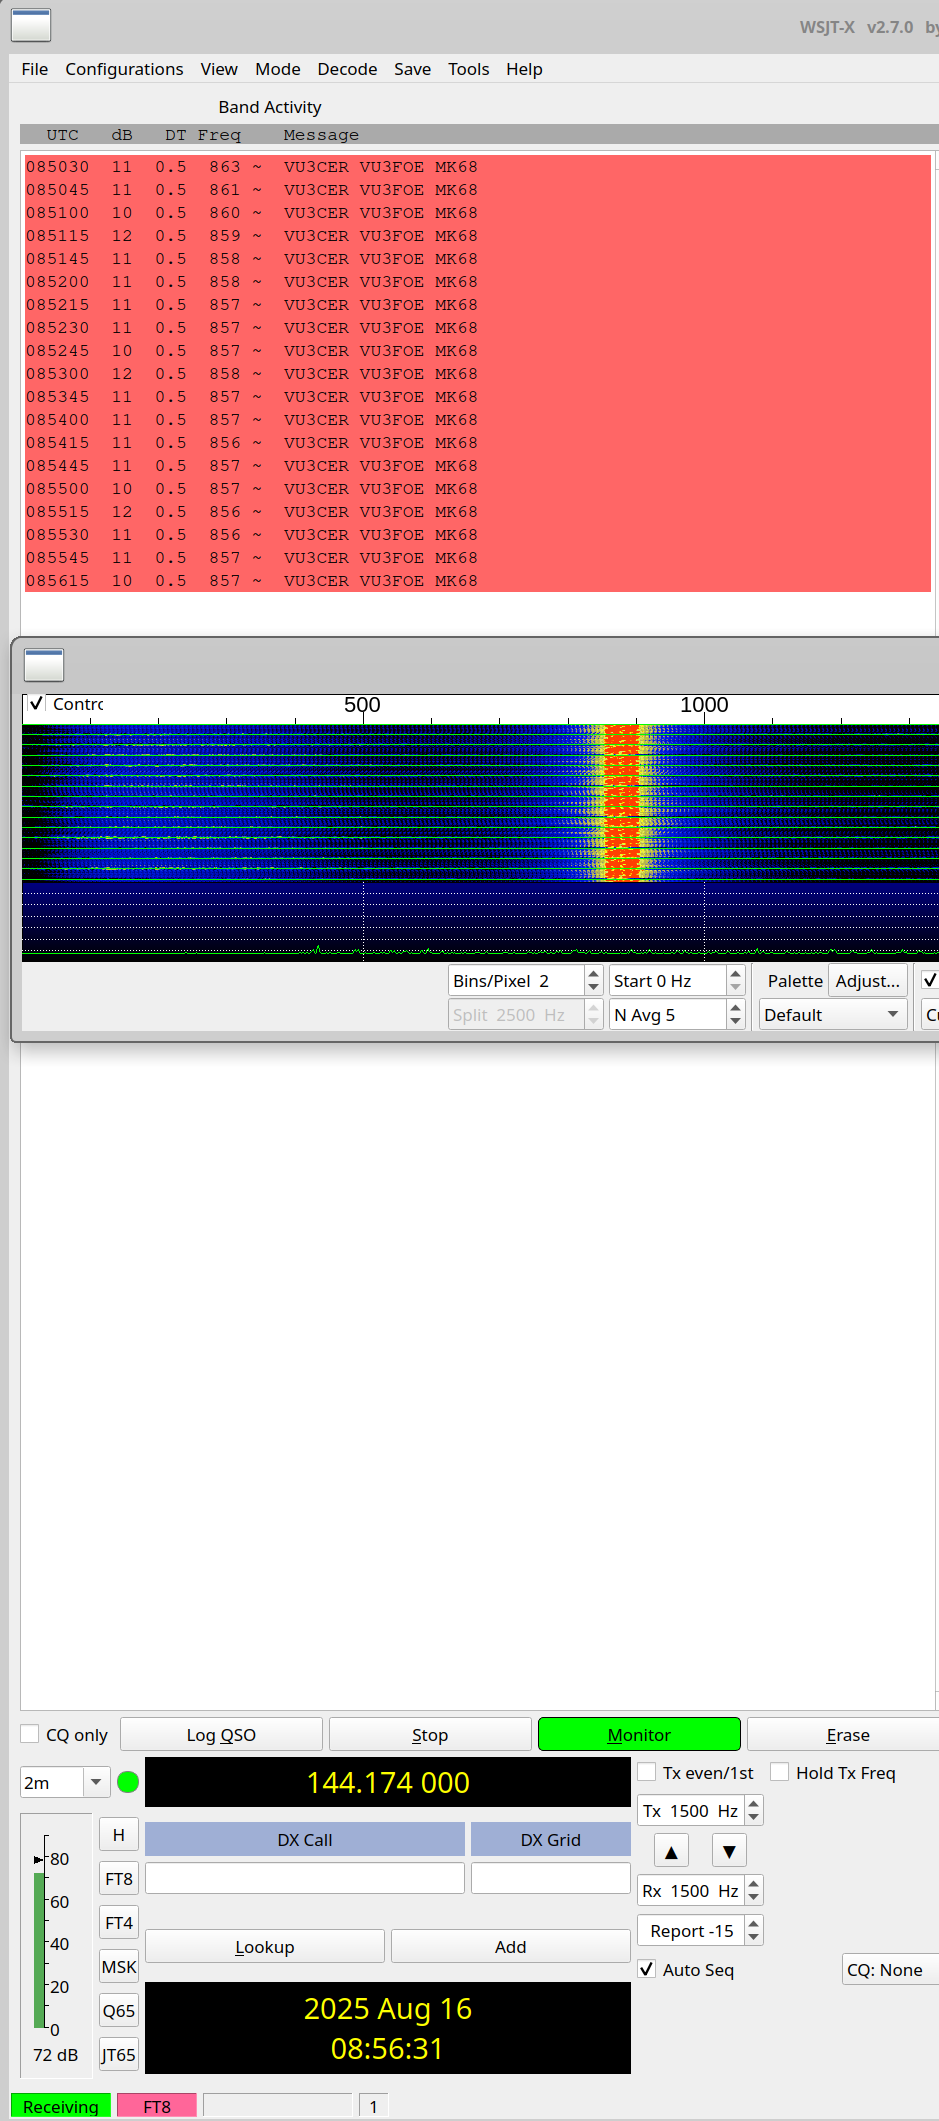The image size is (939, 2121).
Task: Select H mode button
Action: [x=119, y=1834]
